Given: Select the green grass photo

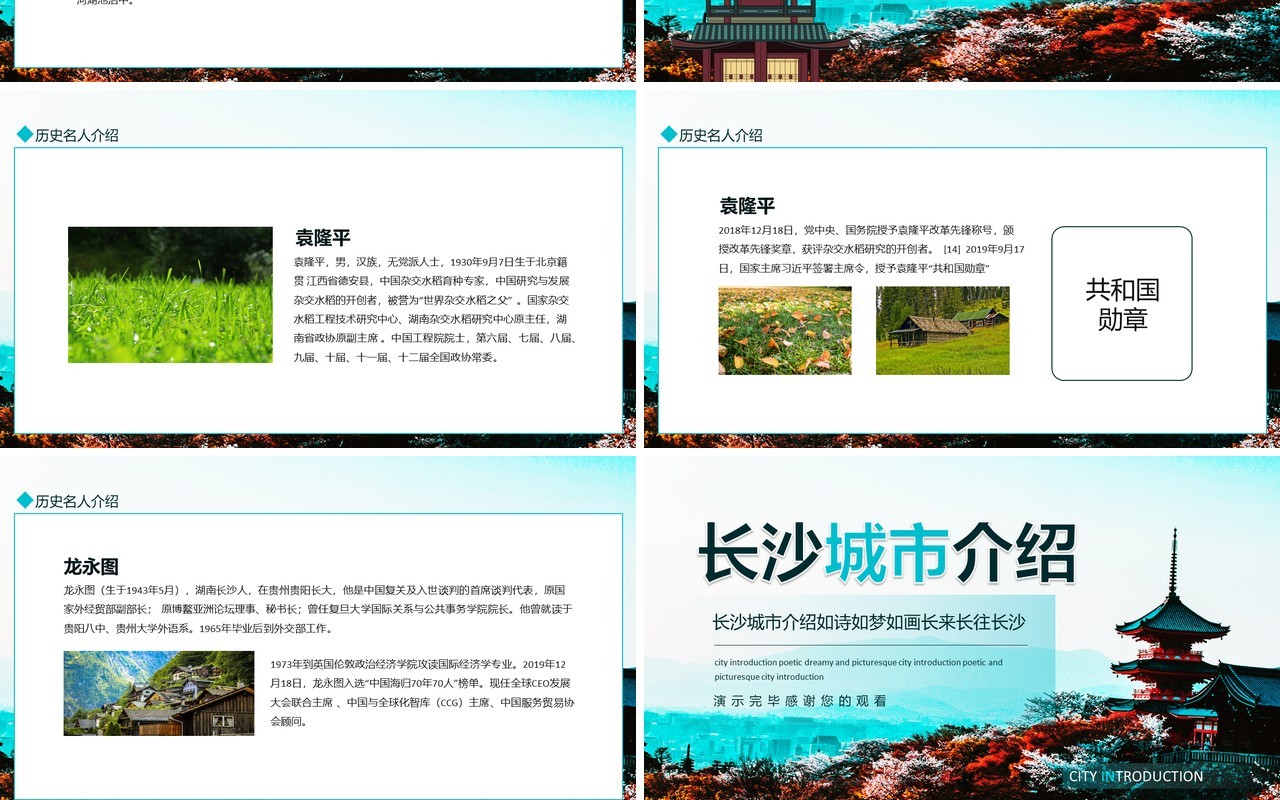Looking at the screenshot, I should (170, 295).
